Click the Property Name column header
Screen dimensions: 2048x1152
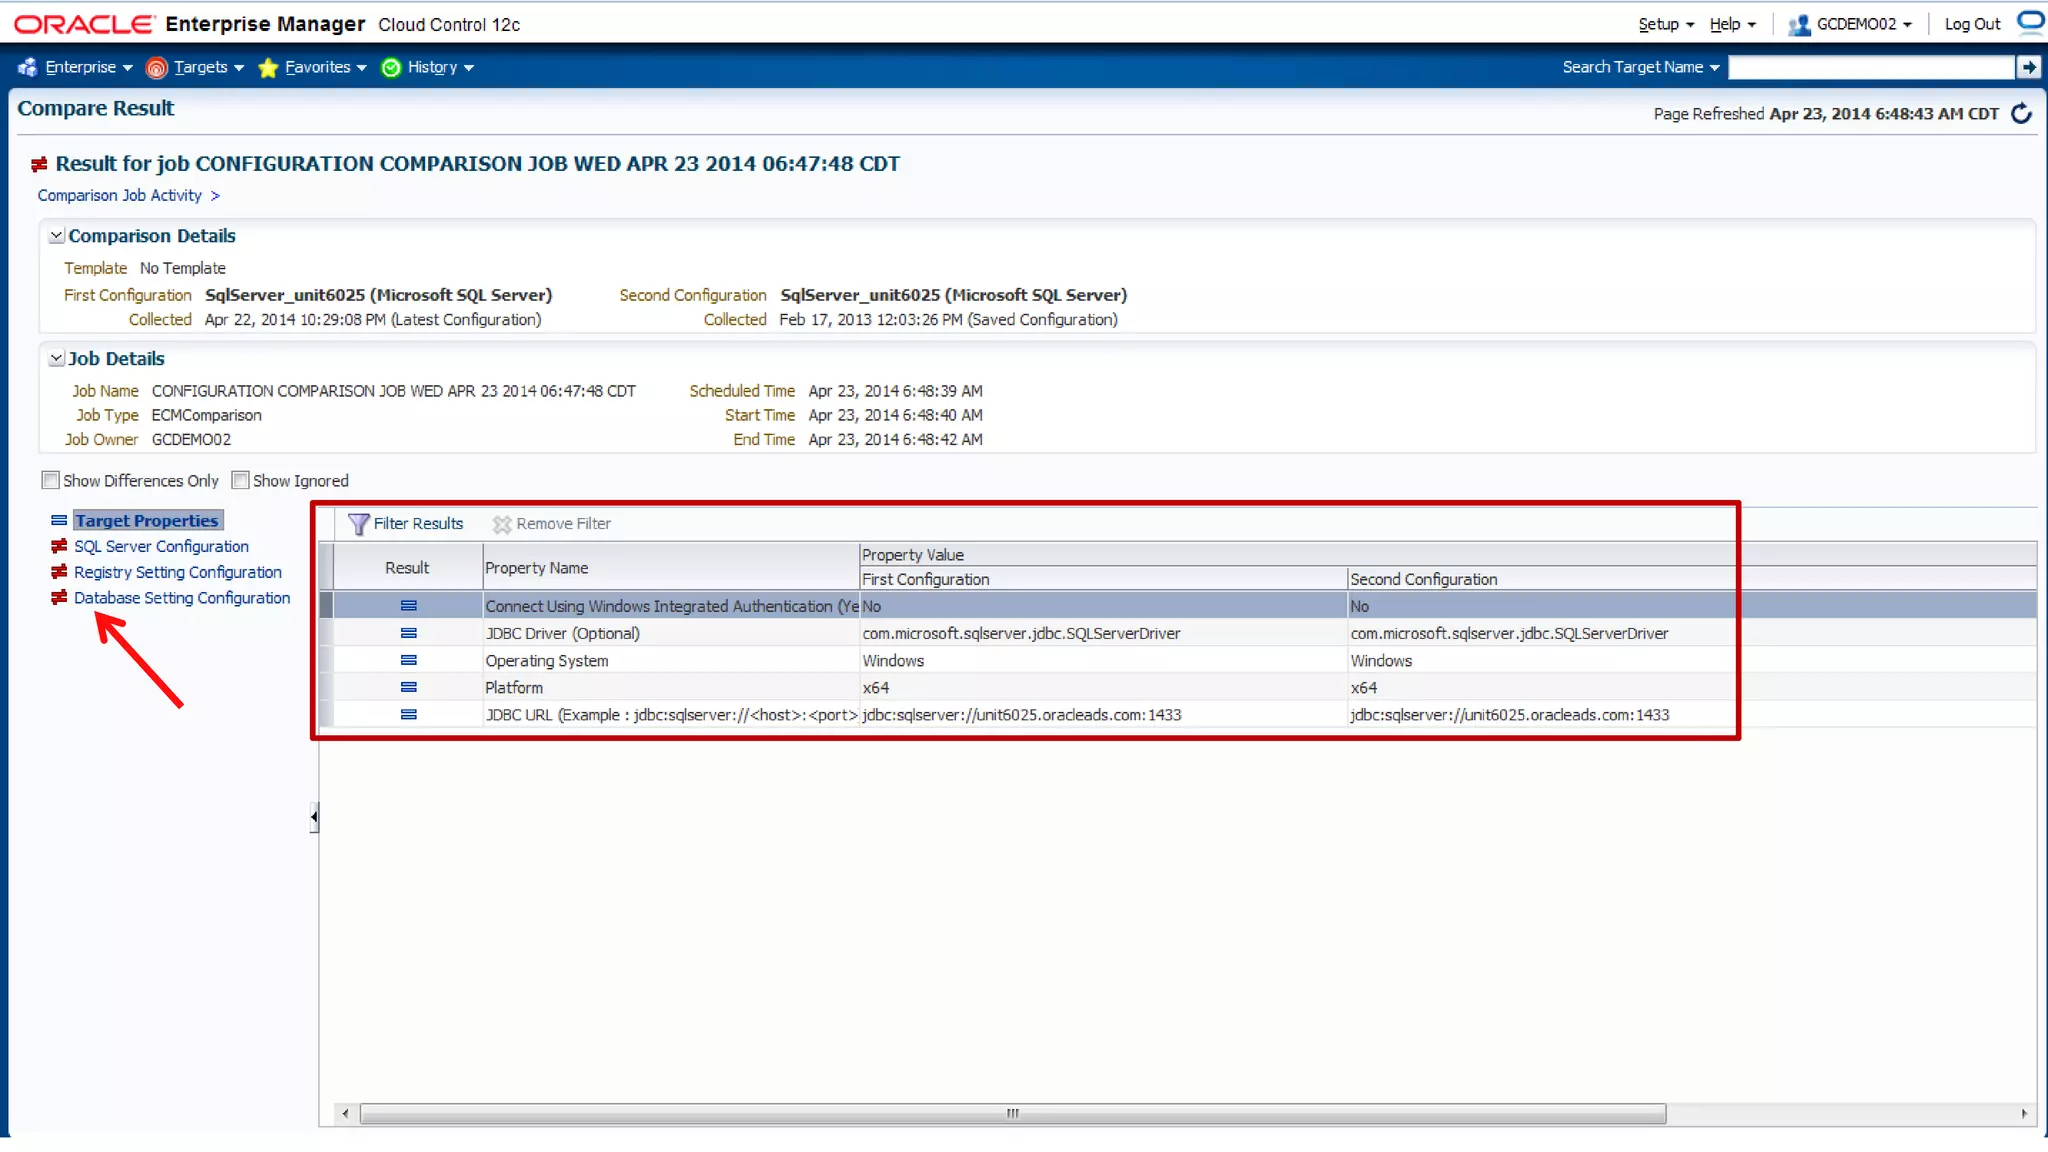tap(671, 567)
